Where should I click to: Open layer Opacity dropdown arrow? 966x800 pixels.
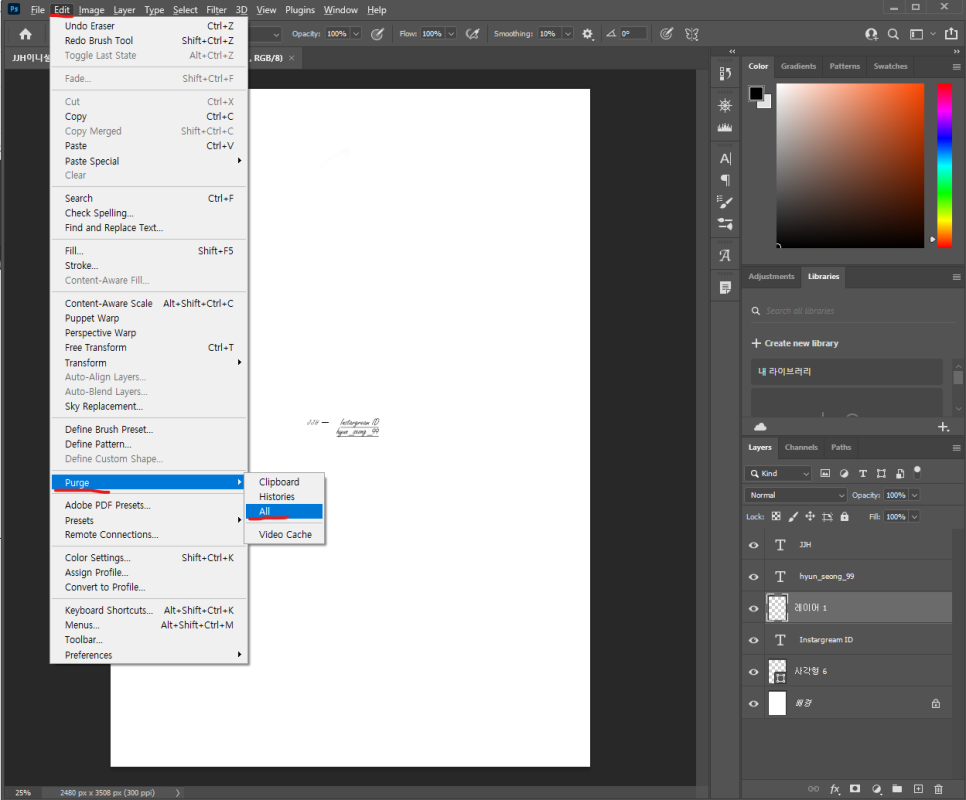coord(915,495)
